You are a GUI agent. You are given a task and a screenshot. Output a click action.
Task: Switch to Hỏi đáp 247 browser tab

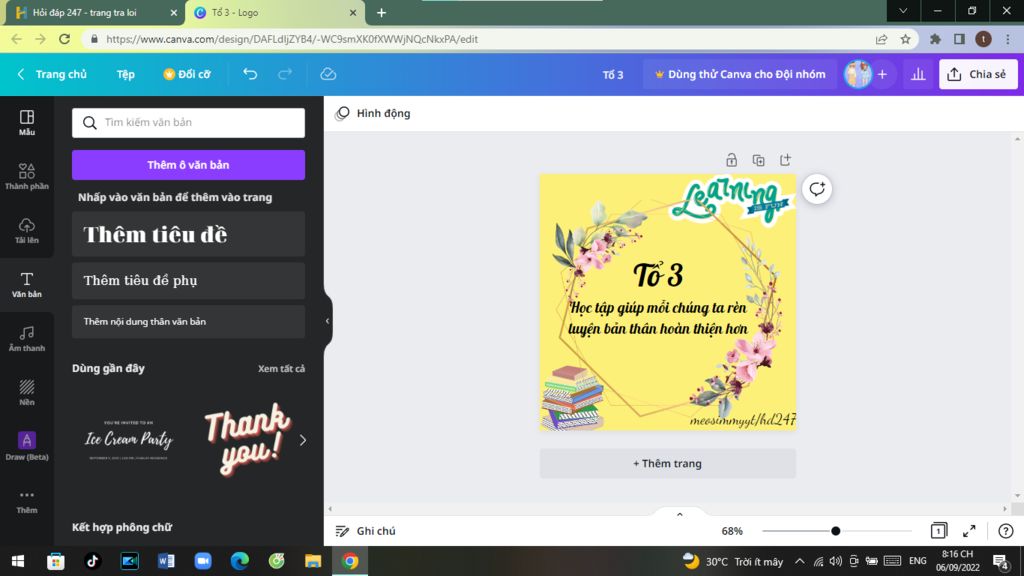coord(86,12)
